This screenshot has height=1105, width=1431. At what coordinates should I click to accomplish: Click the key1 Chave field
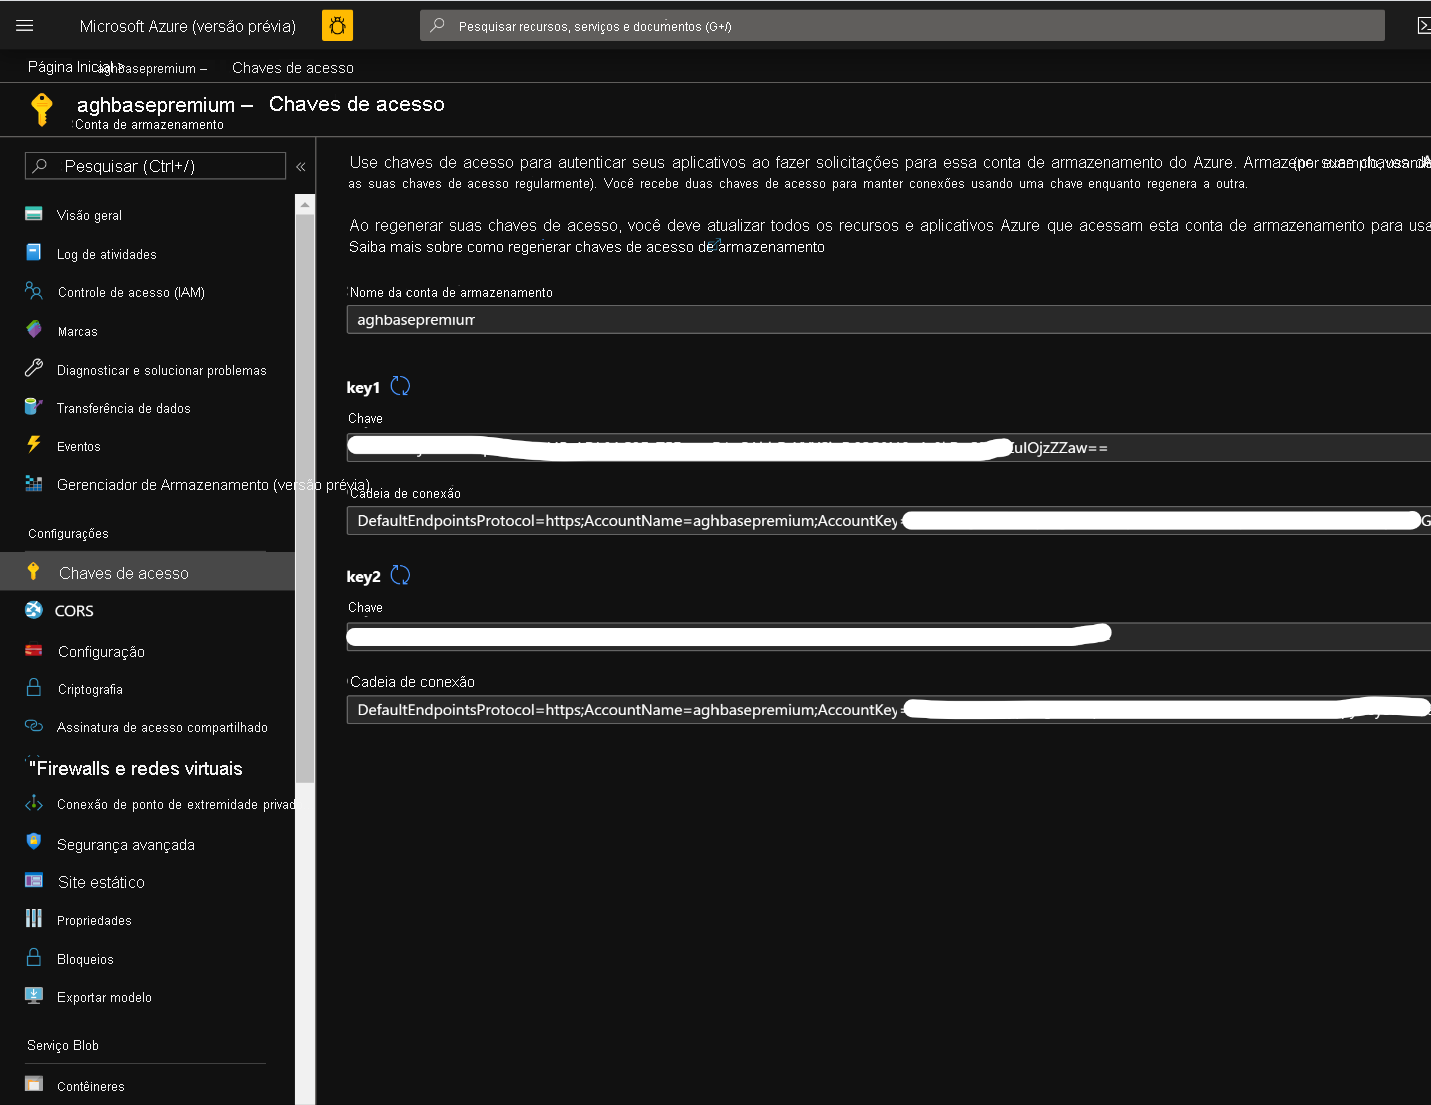889,447
